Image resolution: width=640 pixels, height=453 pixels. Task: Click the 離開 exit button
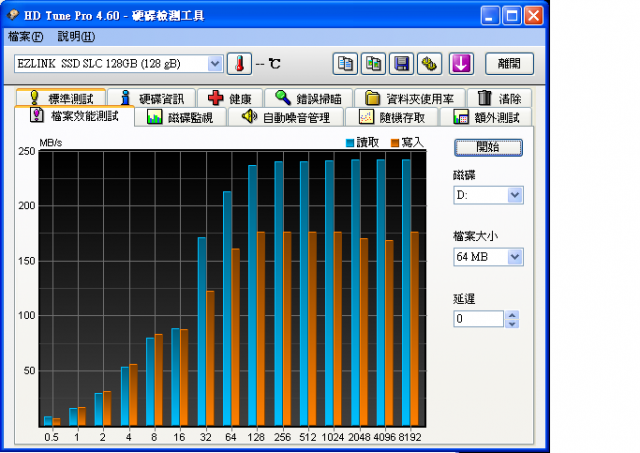(x=509, y=64)
